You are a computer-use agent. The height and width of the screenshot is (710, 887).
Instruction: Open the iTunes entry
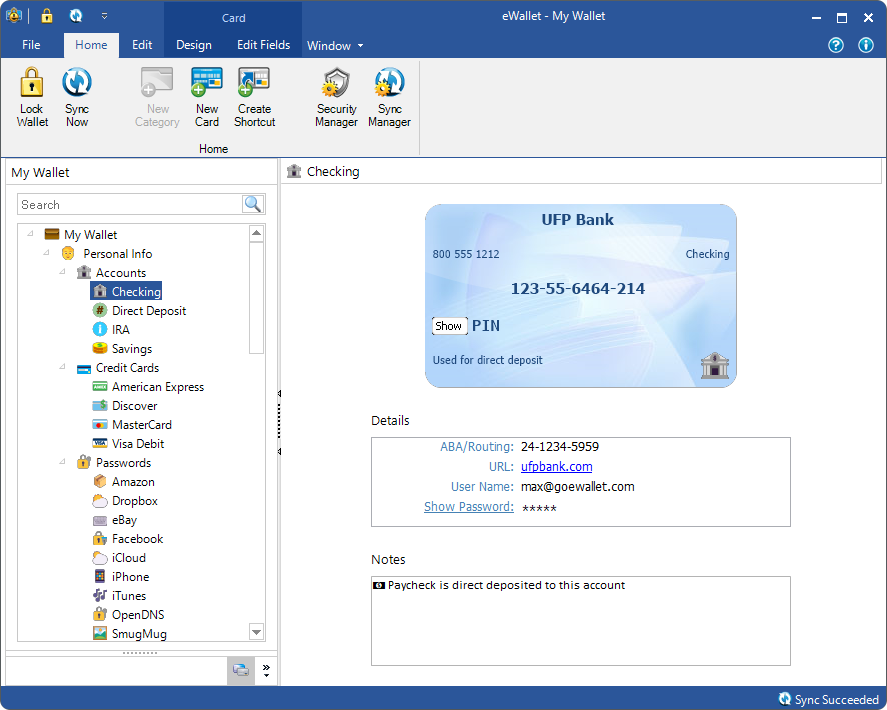119,596
